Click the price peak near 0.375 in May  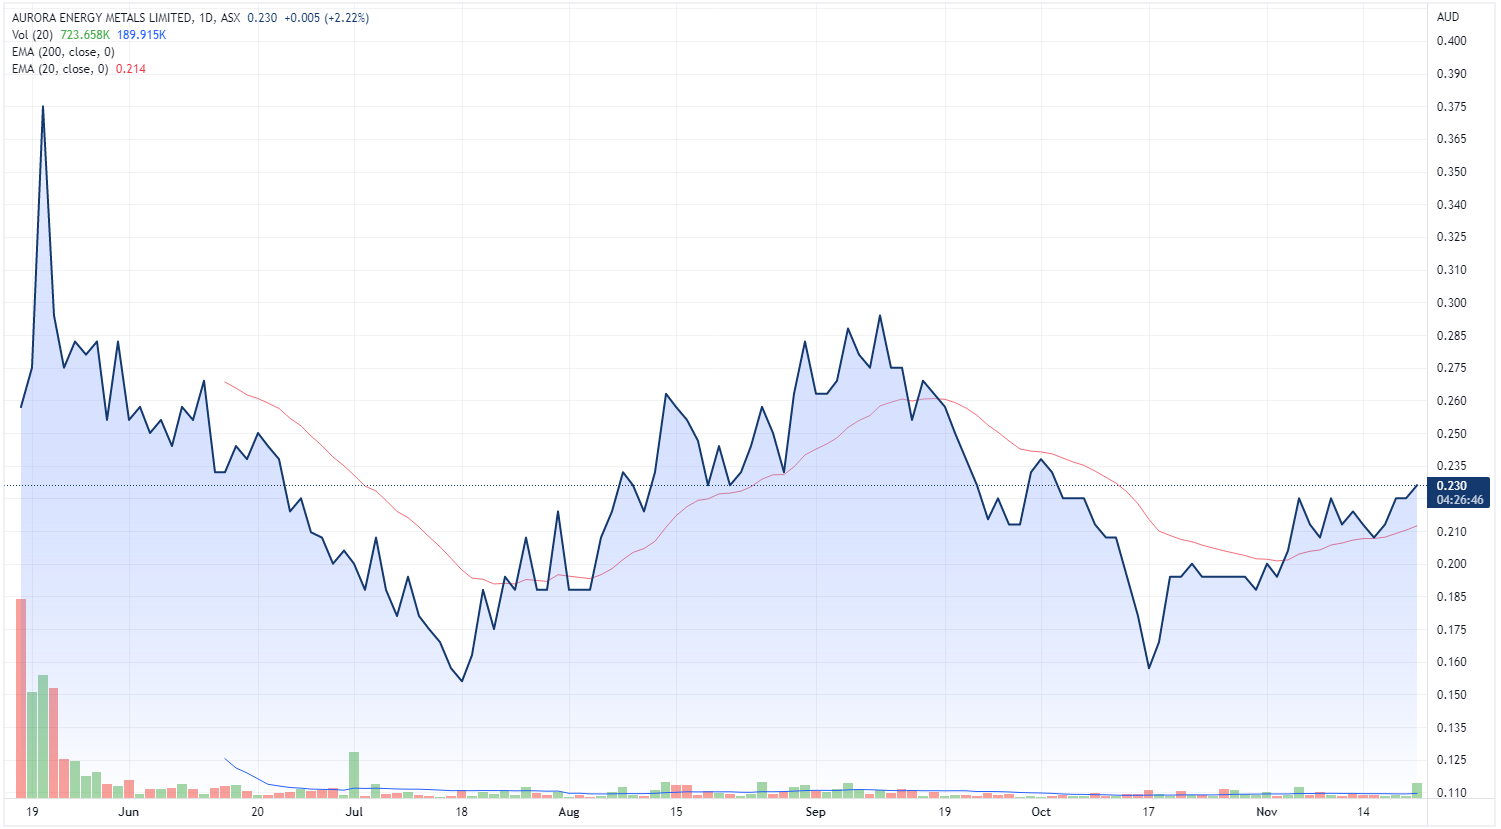click(x=43, y=107)
